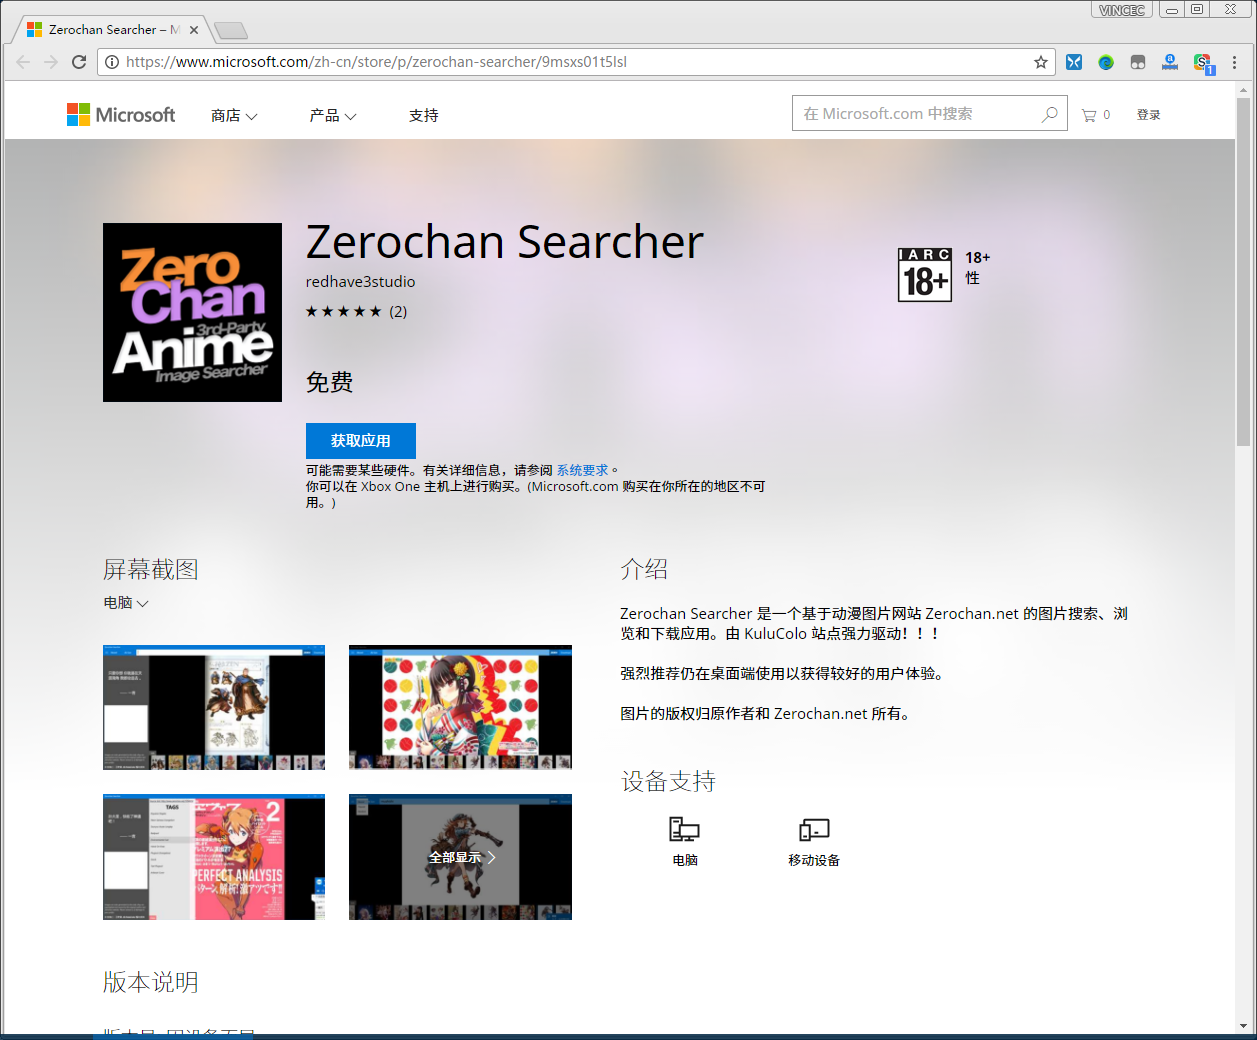The width and height of the screenshot is (1257, 1040).
Task: Select the Zerochan Searcher browser tab
Action: tap(113, 30)
